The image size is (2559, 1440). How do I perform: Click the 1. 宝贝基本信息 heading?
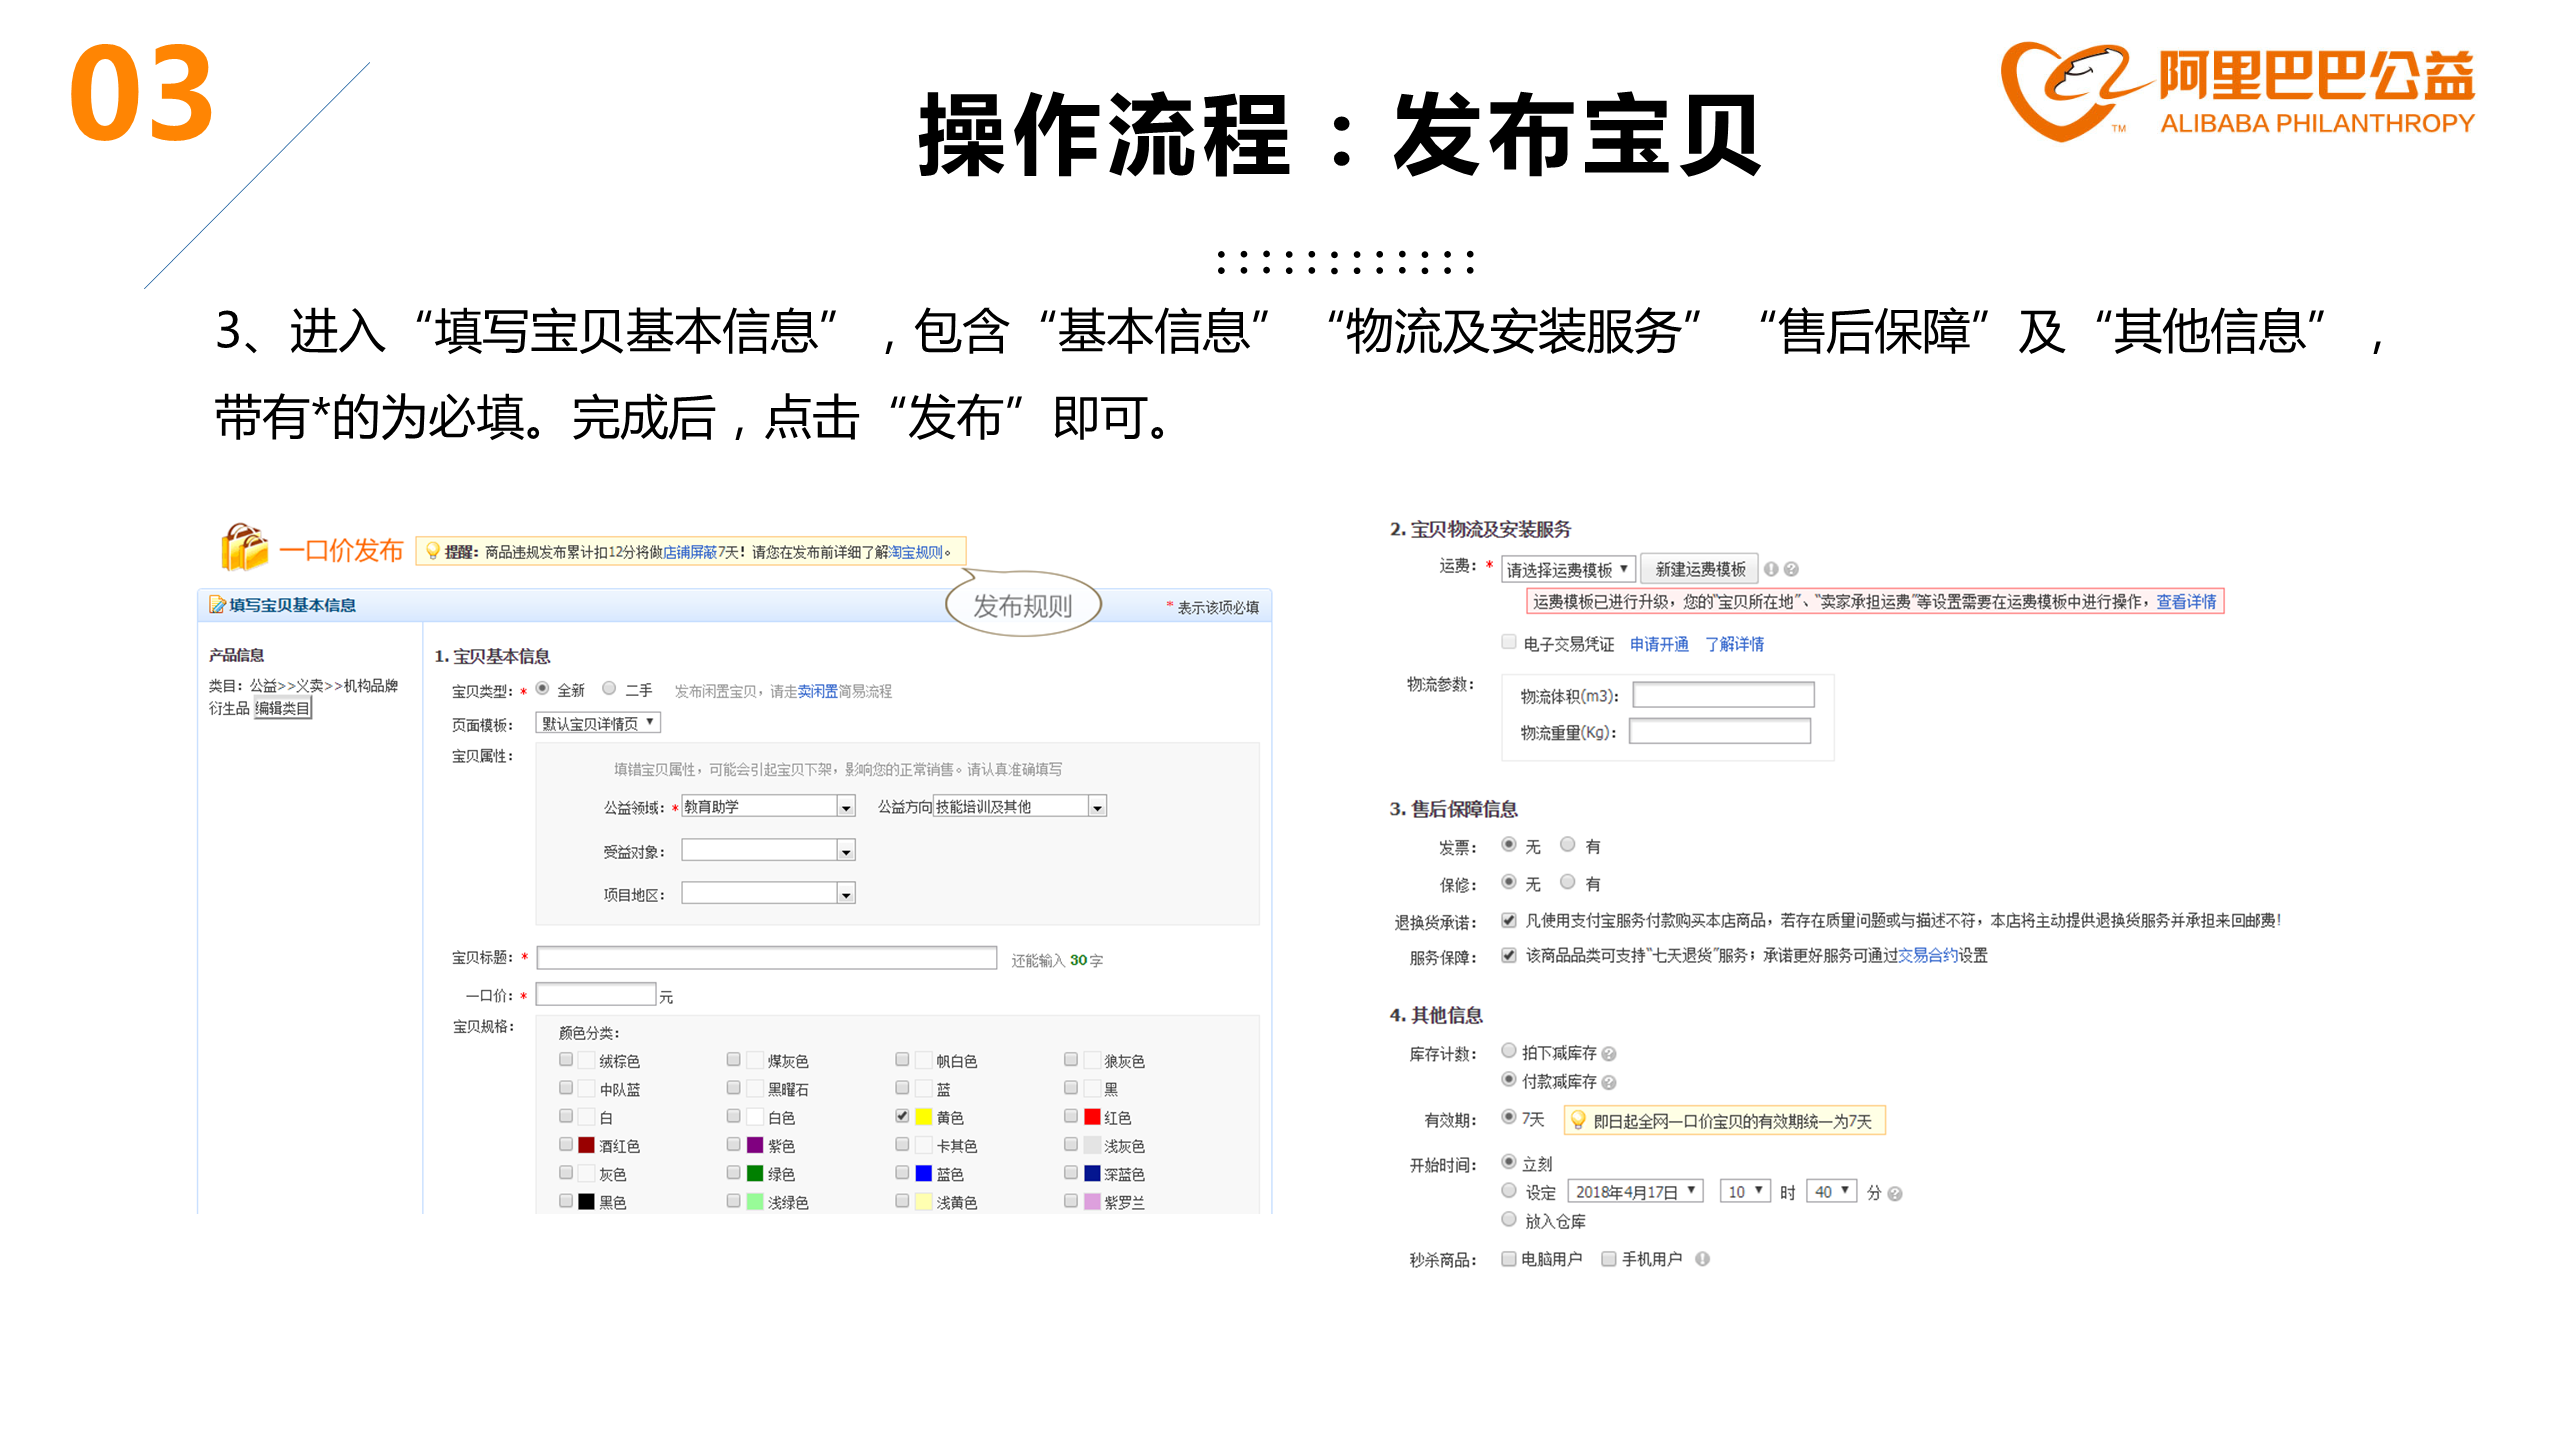(x=492, y=656)
